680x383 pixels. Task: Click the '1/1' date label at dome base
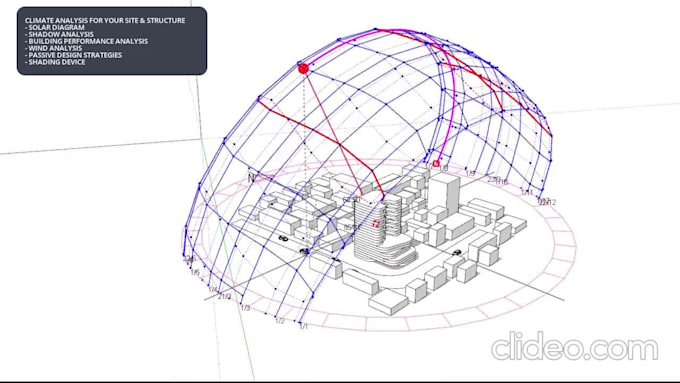click(x=303, y=326)
